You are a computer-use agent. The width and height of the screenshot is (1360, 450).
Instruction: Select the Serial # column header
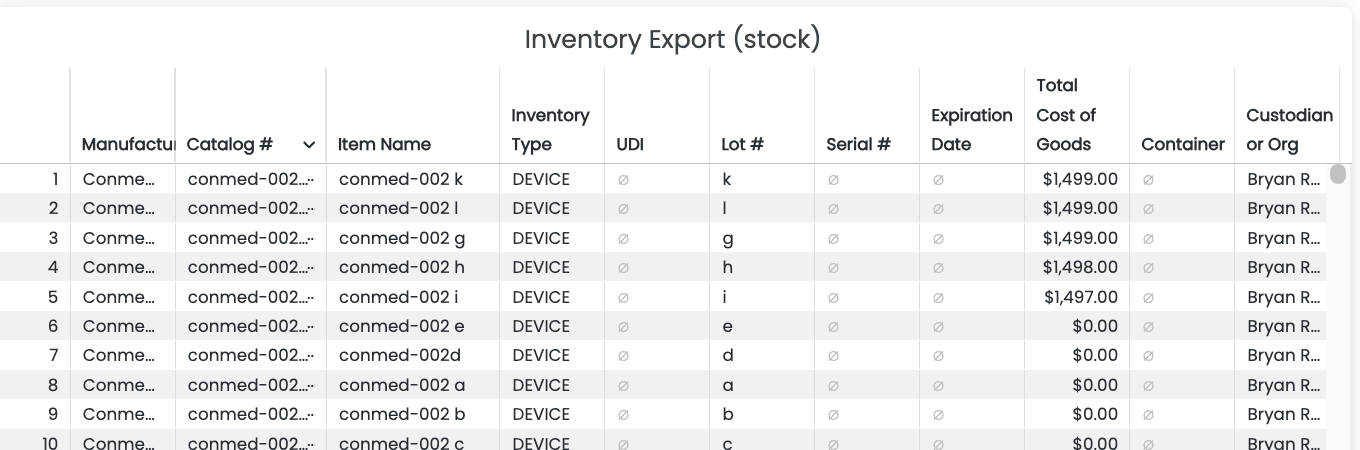tap(858, 144)
